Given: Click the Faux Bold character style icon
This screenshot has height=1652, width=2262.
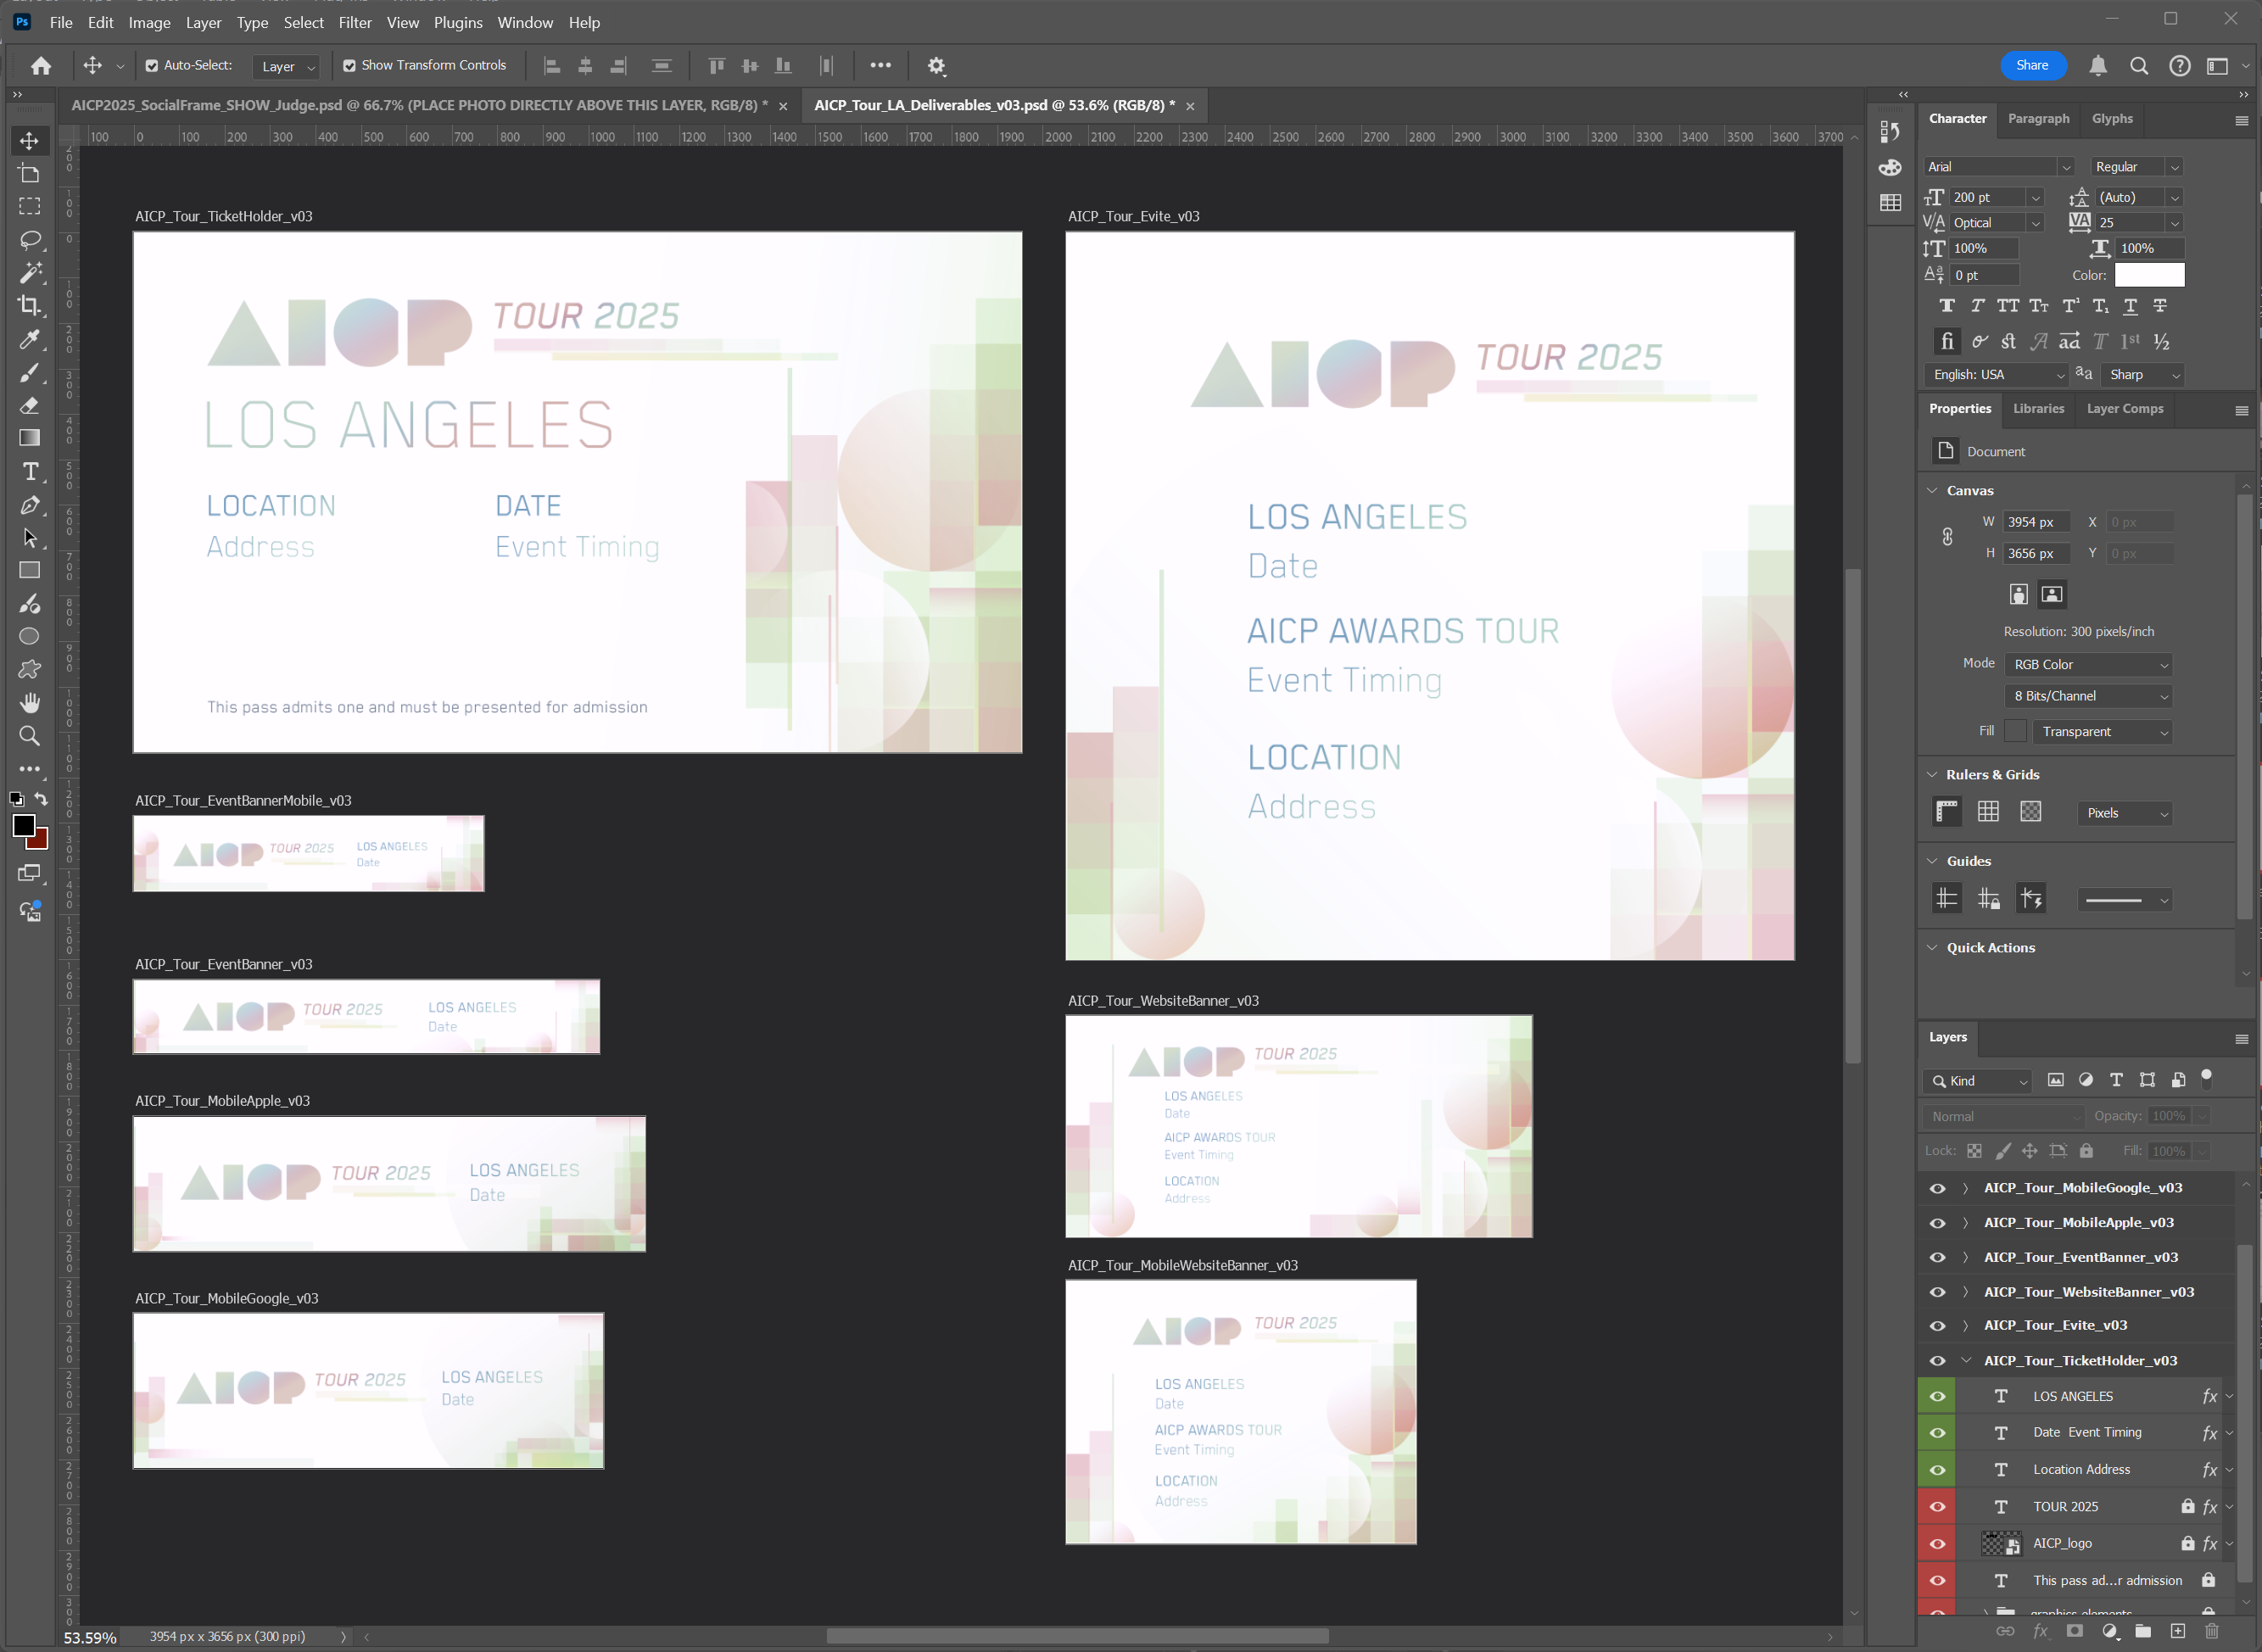Looking at the screenshot, I should (1946, 306).
